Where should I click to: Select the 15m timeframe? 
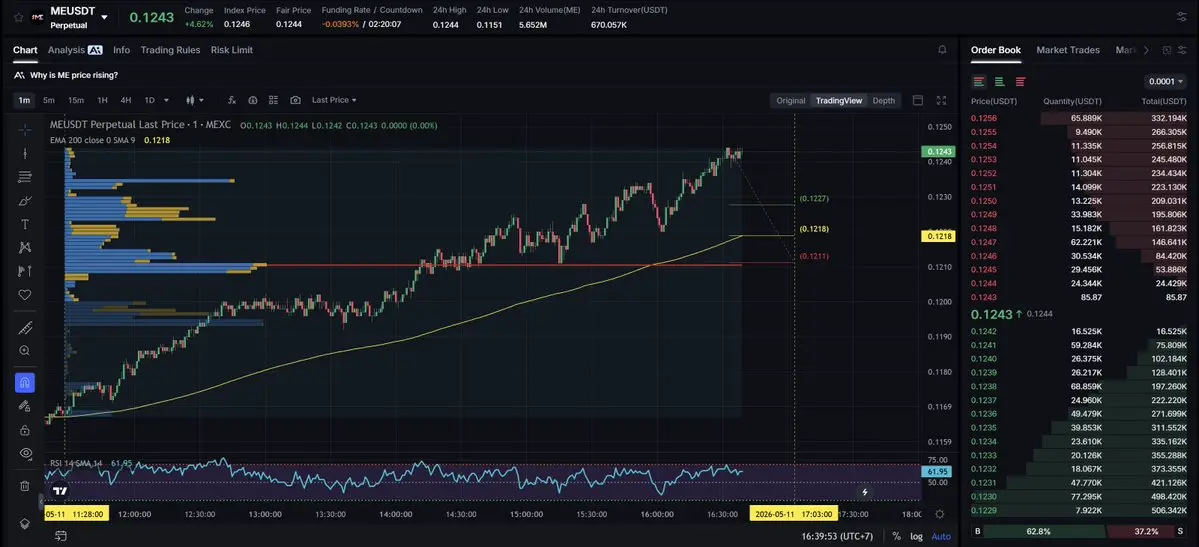point(76,100)
